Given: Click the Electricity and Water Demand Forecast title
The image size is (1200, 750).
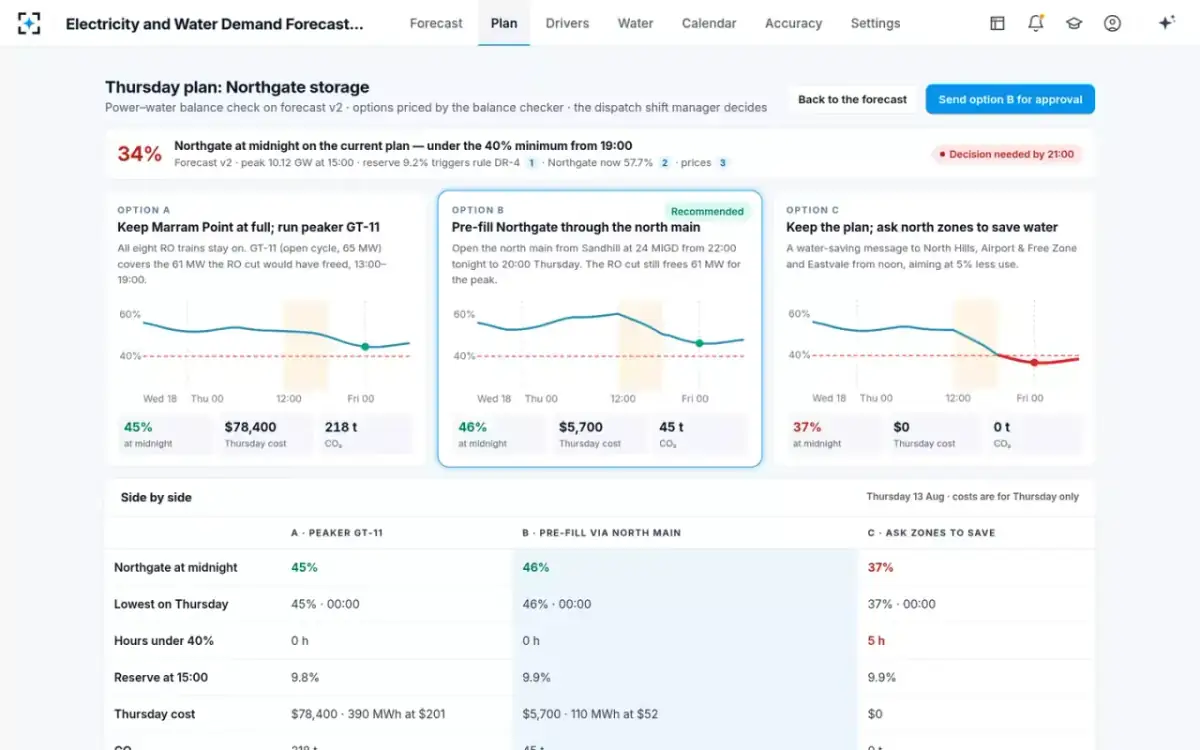Looking at the screenshot, I should [215, 23].
